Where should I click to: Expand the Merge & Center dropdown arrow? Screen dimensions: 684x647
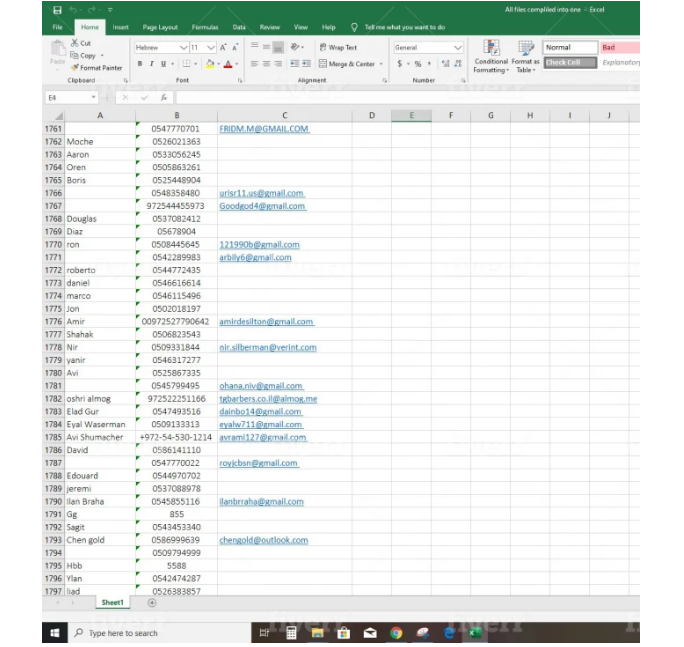[380, 64]
